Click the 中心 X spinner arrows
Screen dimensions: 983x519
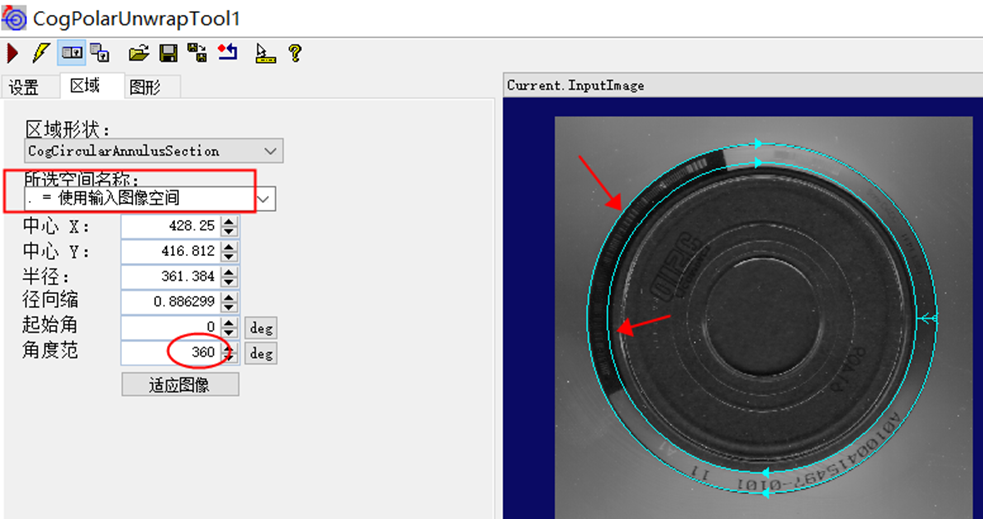pyautogui.click(x=229, y=226)
